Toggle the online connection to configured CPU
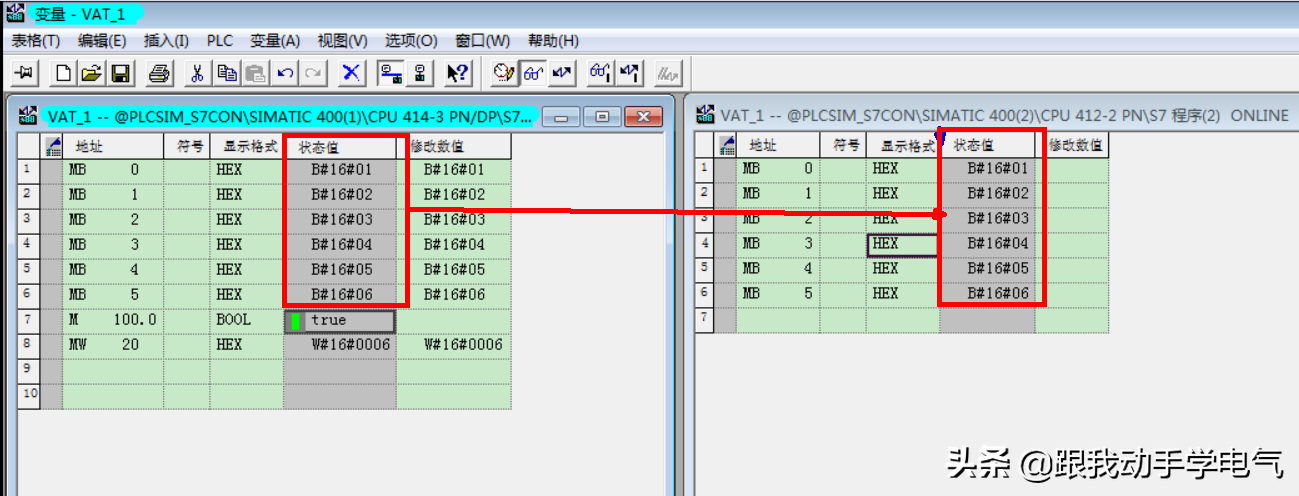The width and height of the screenshot is (1299, 496). tap(390, 73)
